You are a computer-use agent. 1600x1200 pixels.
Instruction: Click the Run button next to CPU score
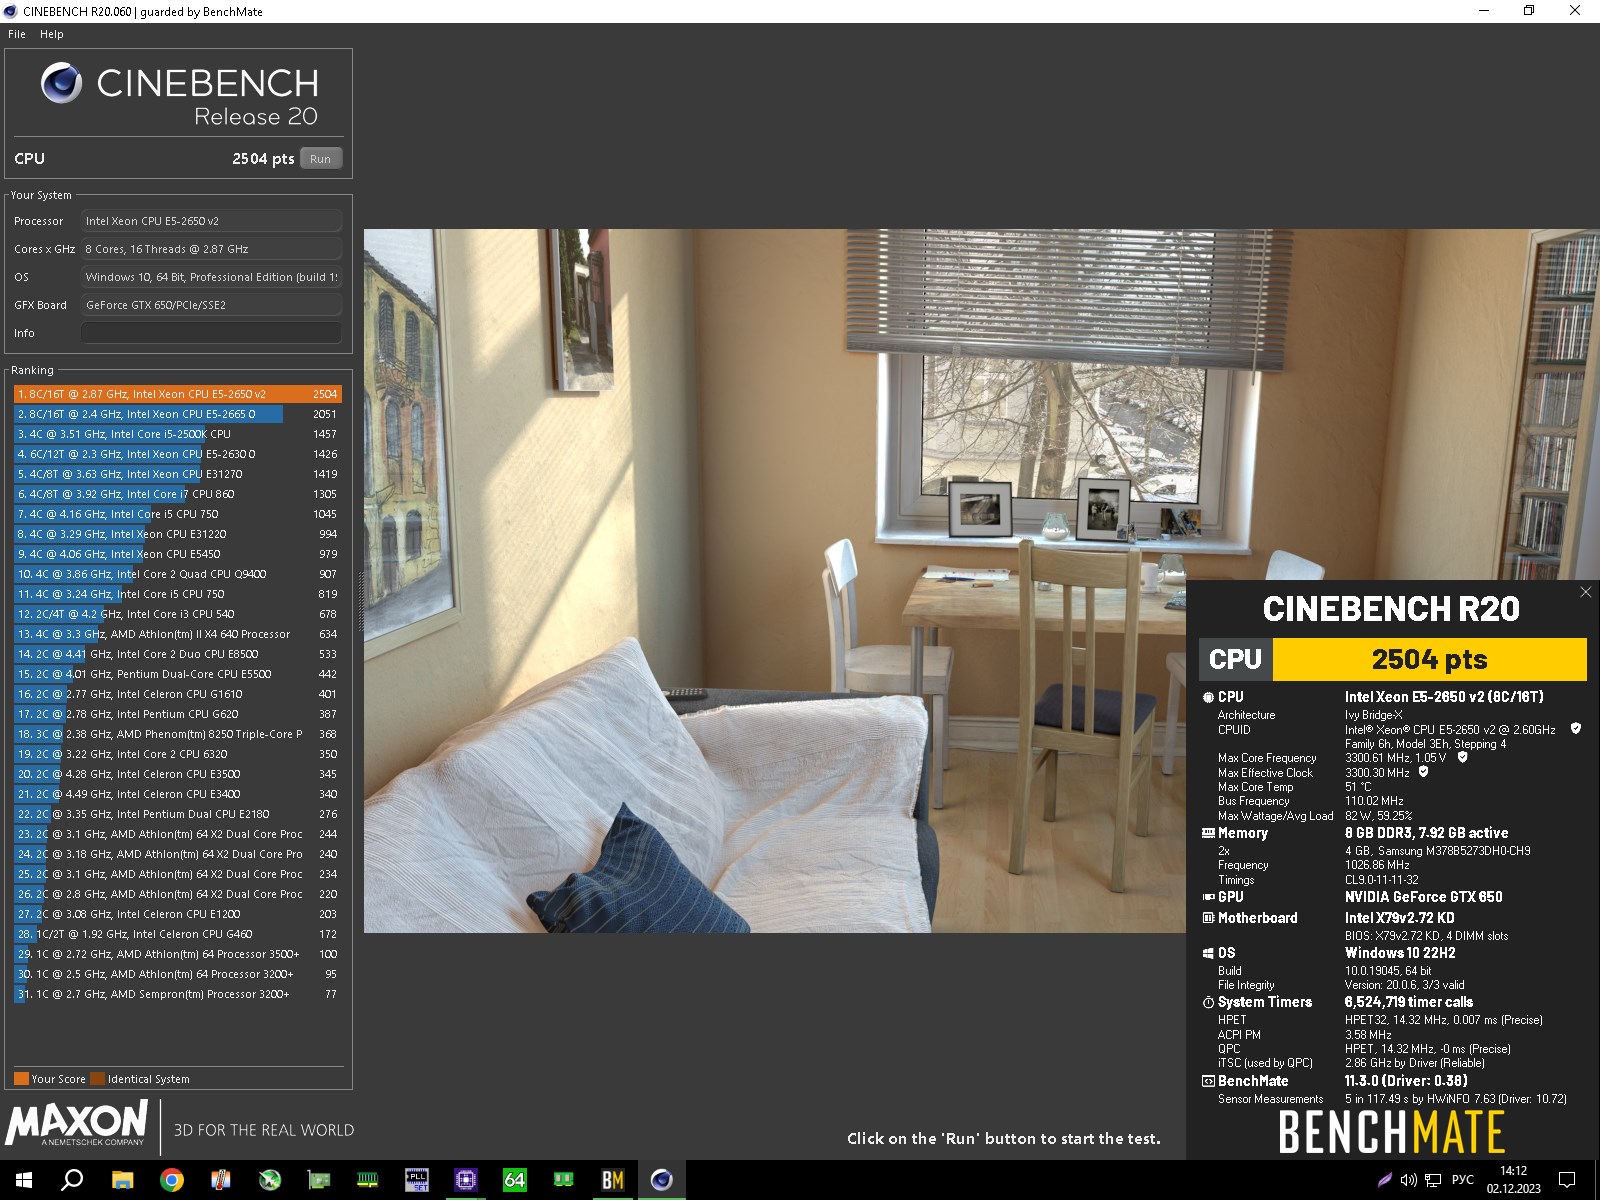point(321,159)
